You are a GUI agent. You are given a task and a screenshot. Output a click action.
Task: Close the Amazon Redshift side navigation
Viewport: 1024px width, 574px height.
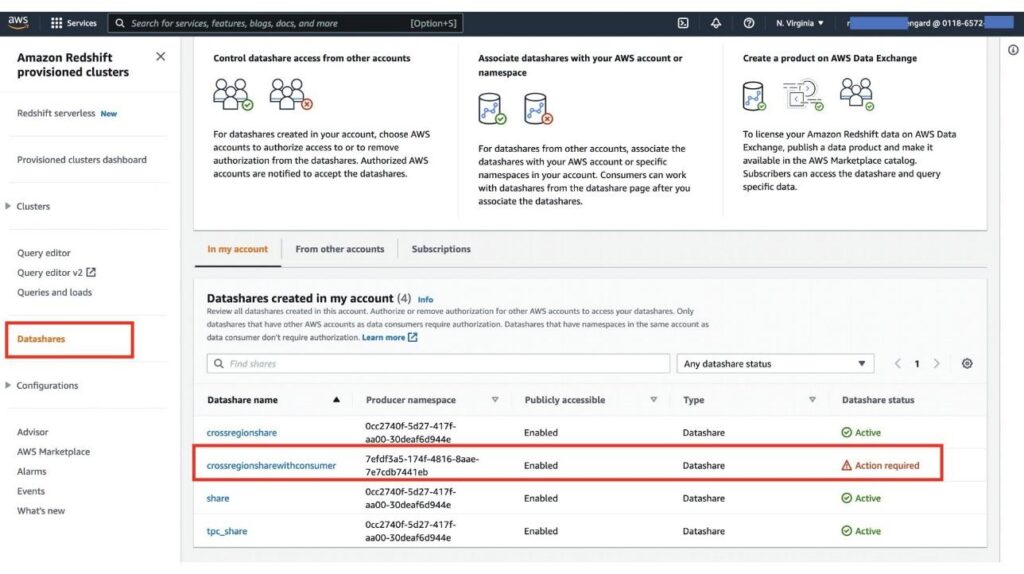pyautogui.click(x=161, y=57)
